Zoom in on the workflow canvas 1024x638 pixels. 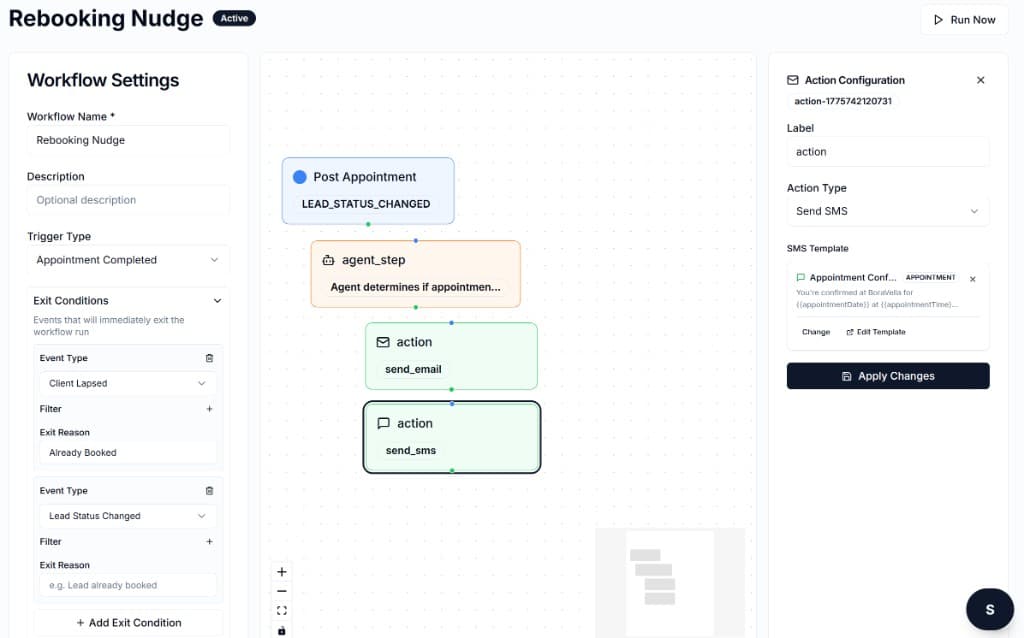click(x=281, y=571)
